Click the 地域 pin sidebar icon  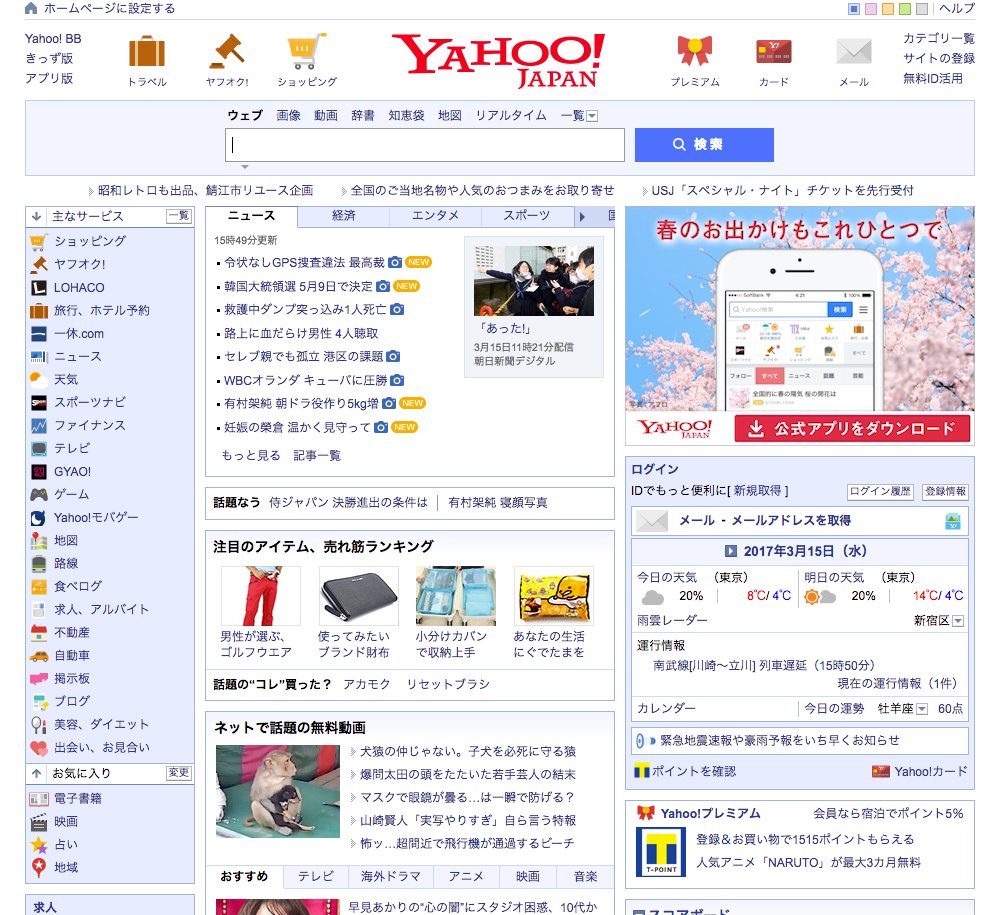[x=39, y=867]
